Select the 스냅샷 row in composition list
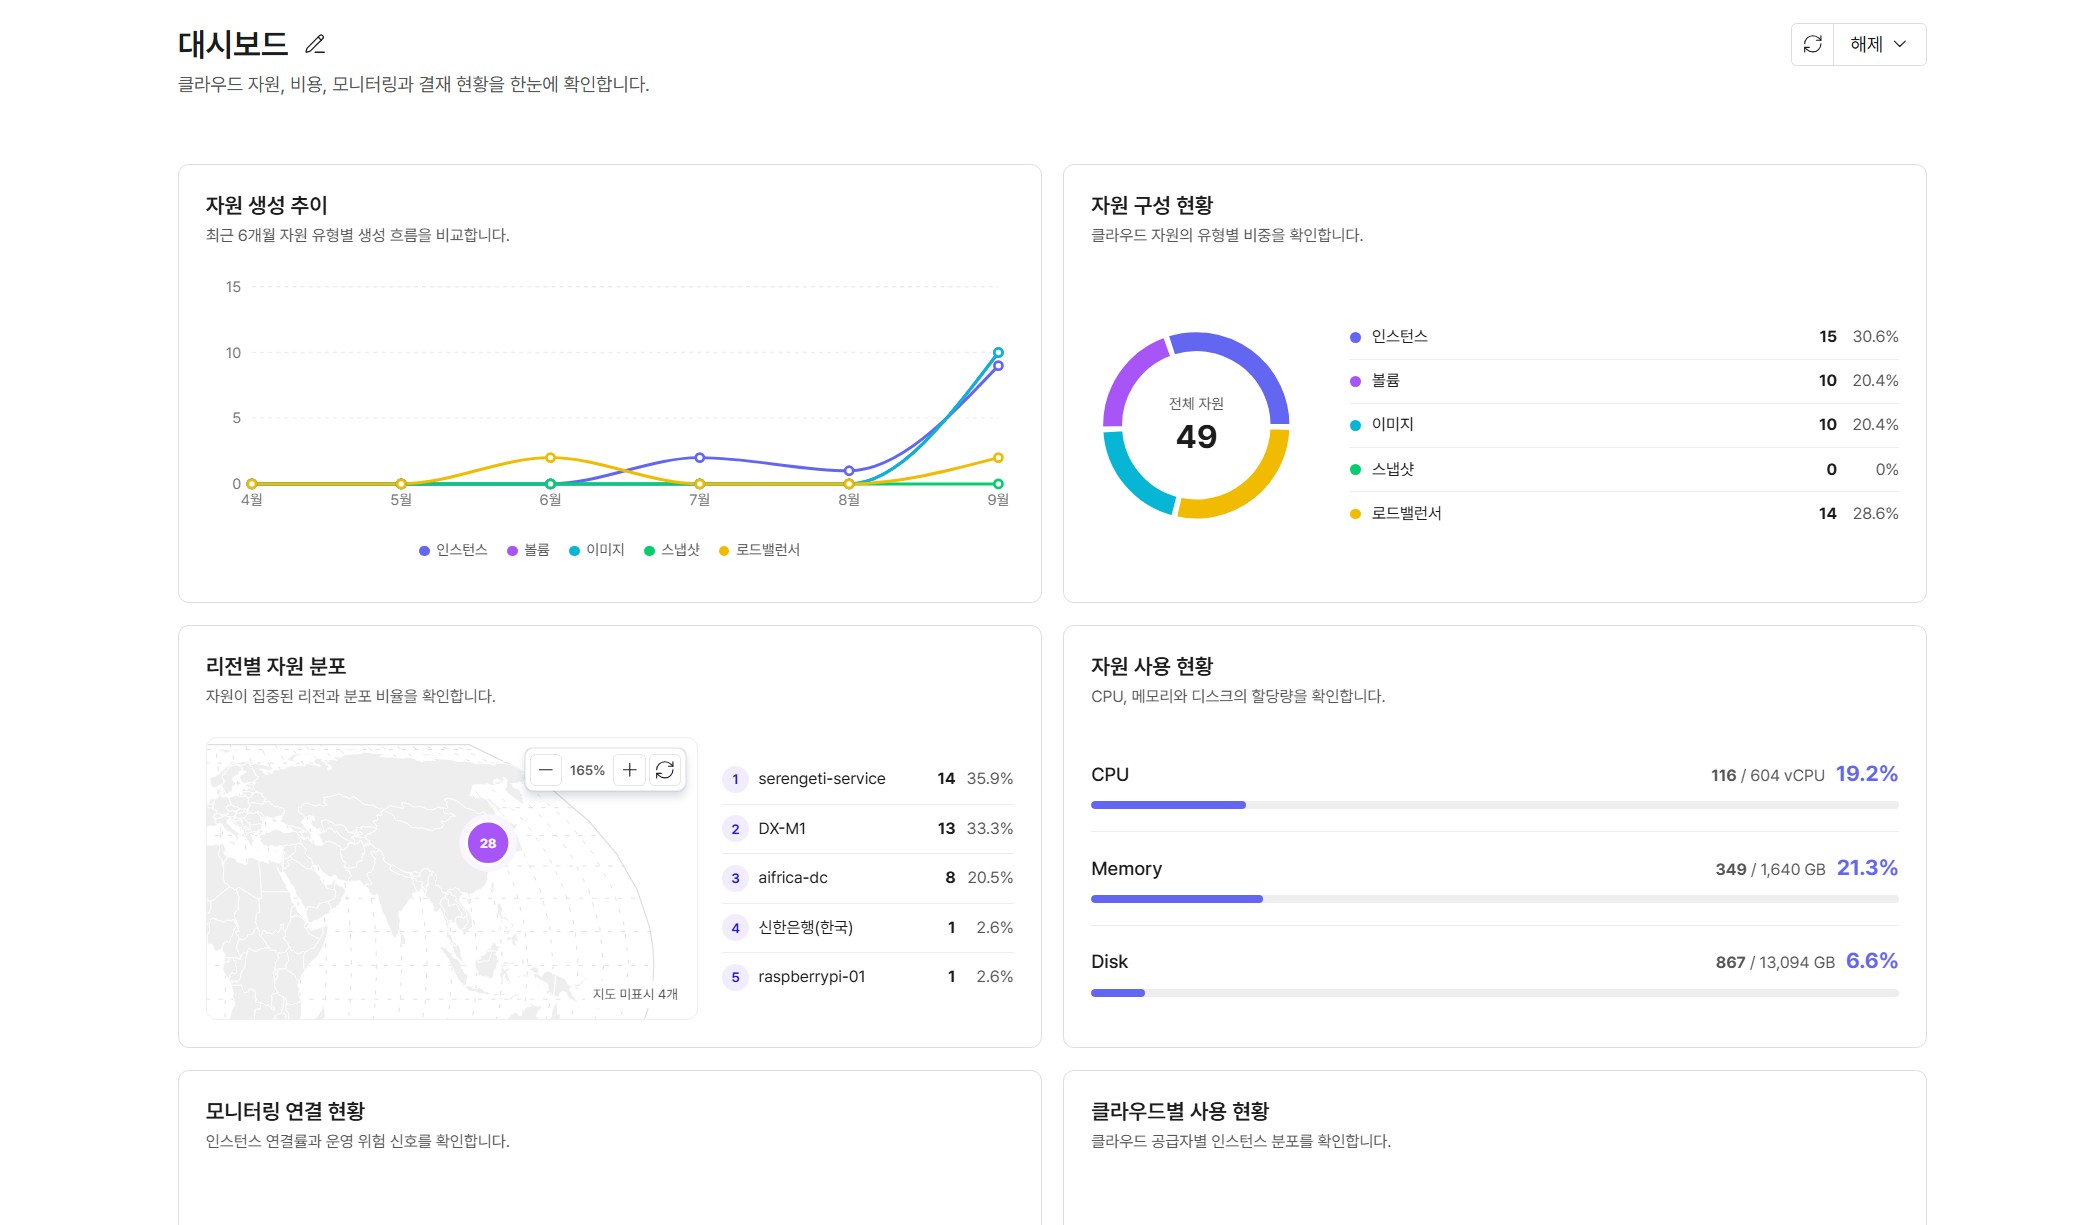Viewport: 2077px width, 1225px height. point(1624,469)
